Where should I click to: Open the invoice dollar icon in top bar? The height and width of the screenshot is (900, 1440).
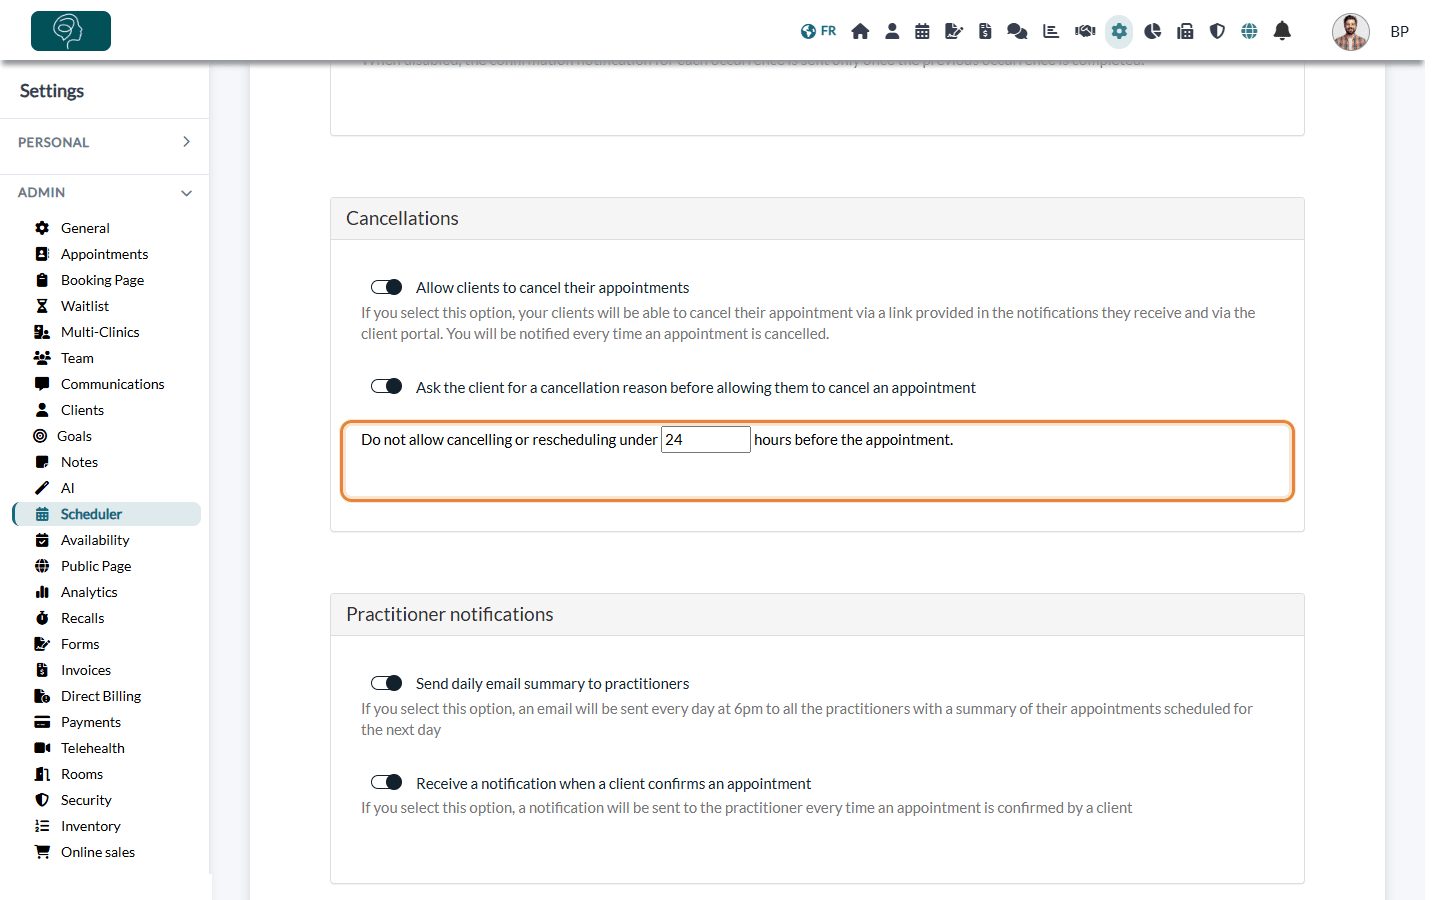coord(985,31)
